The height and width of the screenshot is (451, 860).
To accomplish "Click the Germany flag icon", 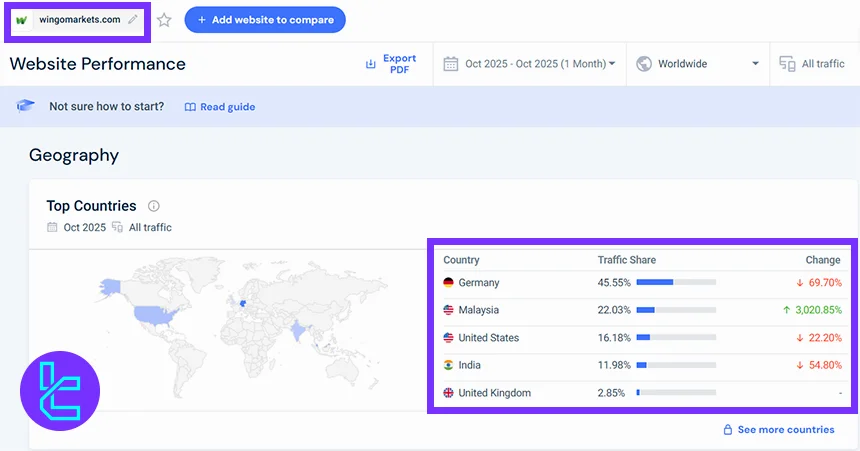I will [x=448, y=283].
